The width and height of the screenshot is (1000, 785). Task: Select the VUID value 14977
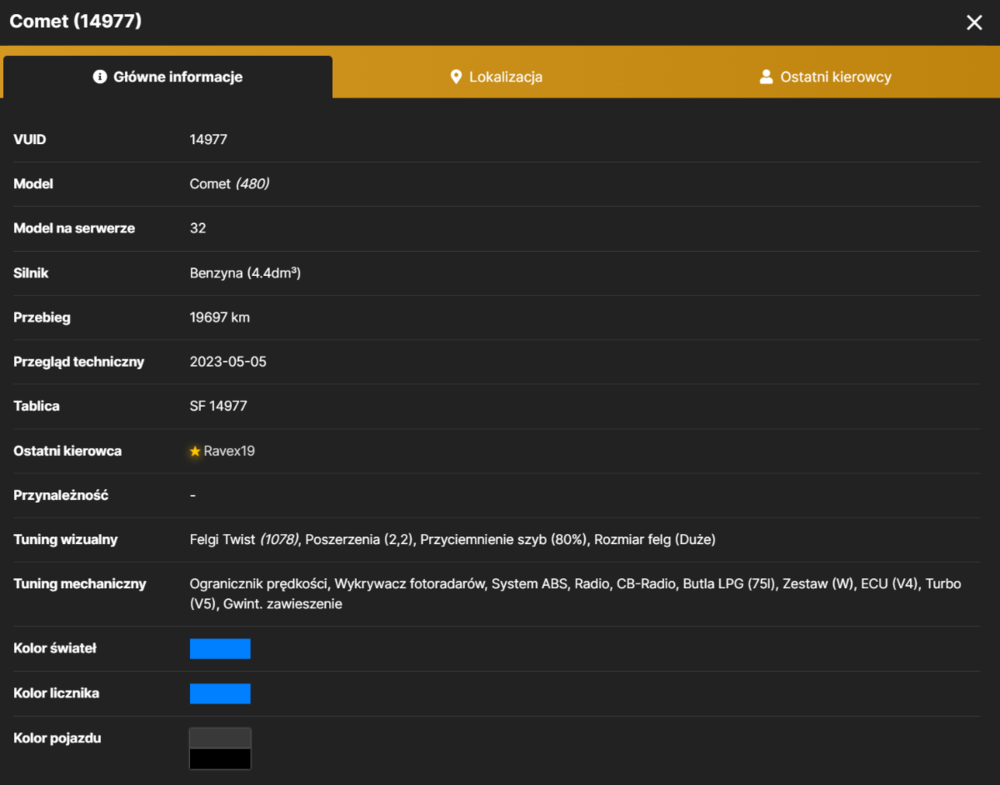coord(209,140)
